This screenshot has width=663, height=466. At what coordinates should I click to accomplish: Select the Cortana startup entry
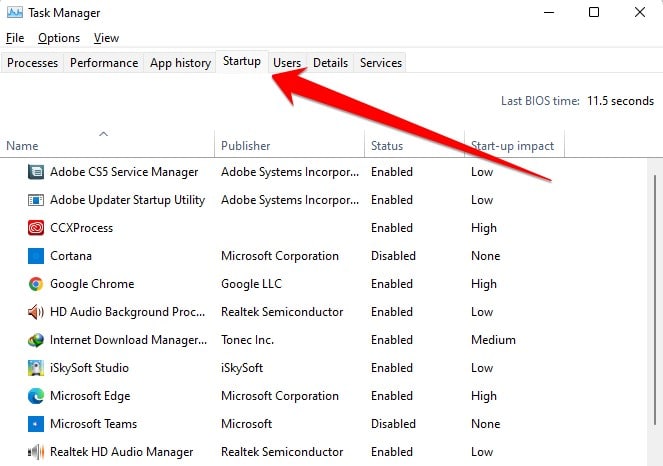point(323,256)
